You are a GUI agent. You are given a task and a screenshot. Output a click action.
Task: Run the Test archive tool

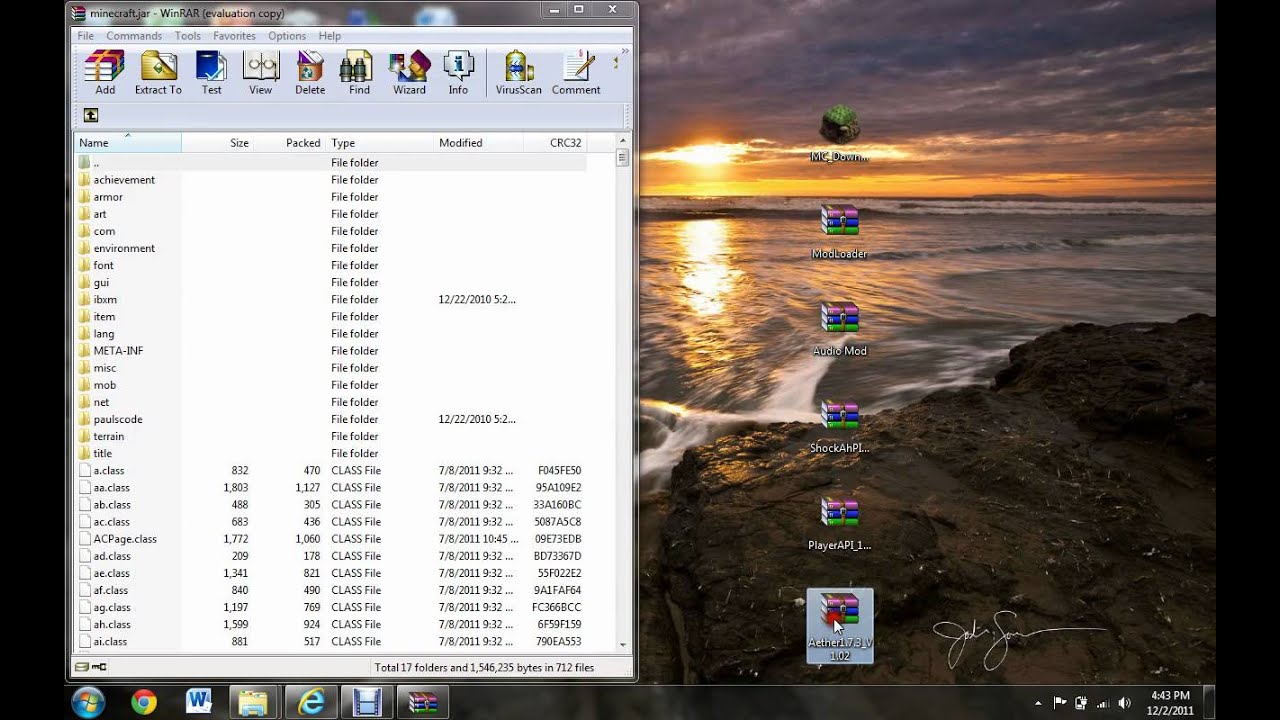point(211,72)
